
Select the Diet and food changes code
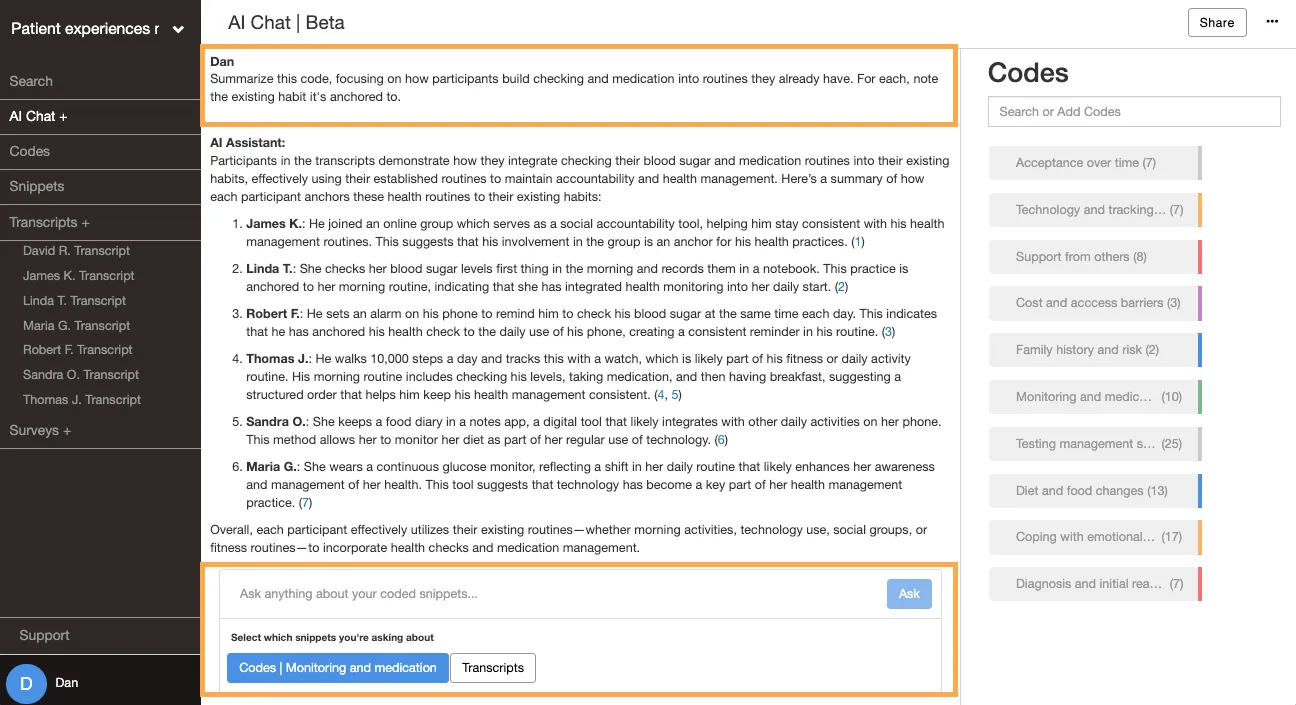pyautogui.click(x=1095, y=491)
